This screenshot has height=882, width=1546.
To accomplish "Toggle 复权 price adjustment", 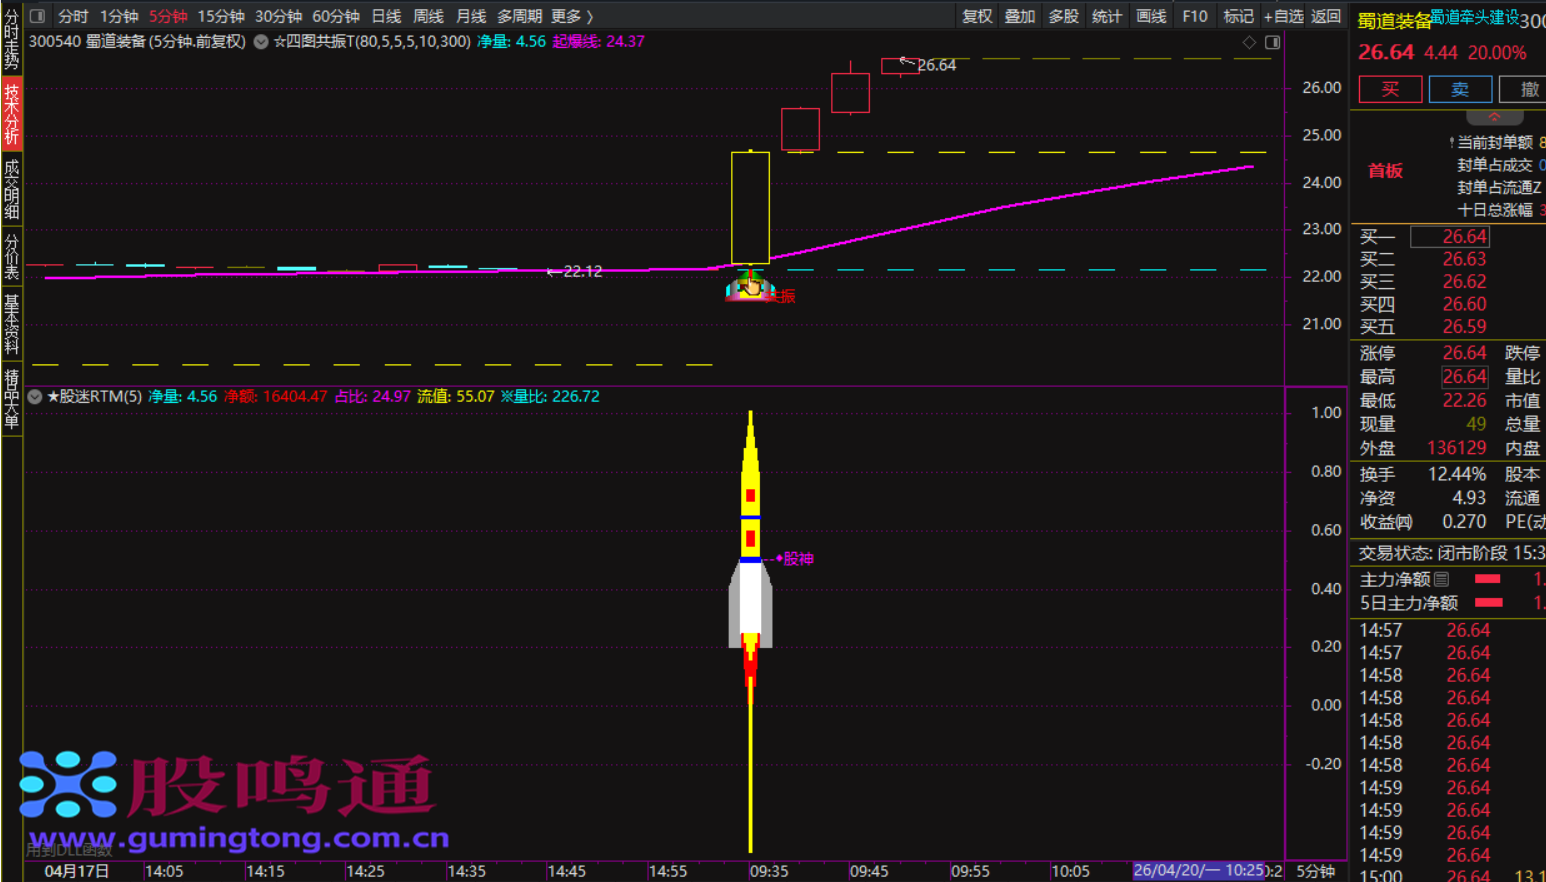I will [x=976, y=16].
